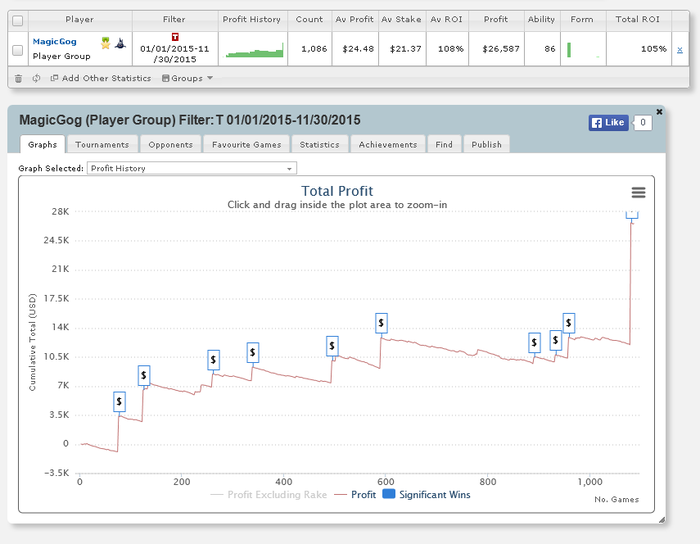
Task: Click the refresh icon beside trash
Action: point(36,79)
